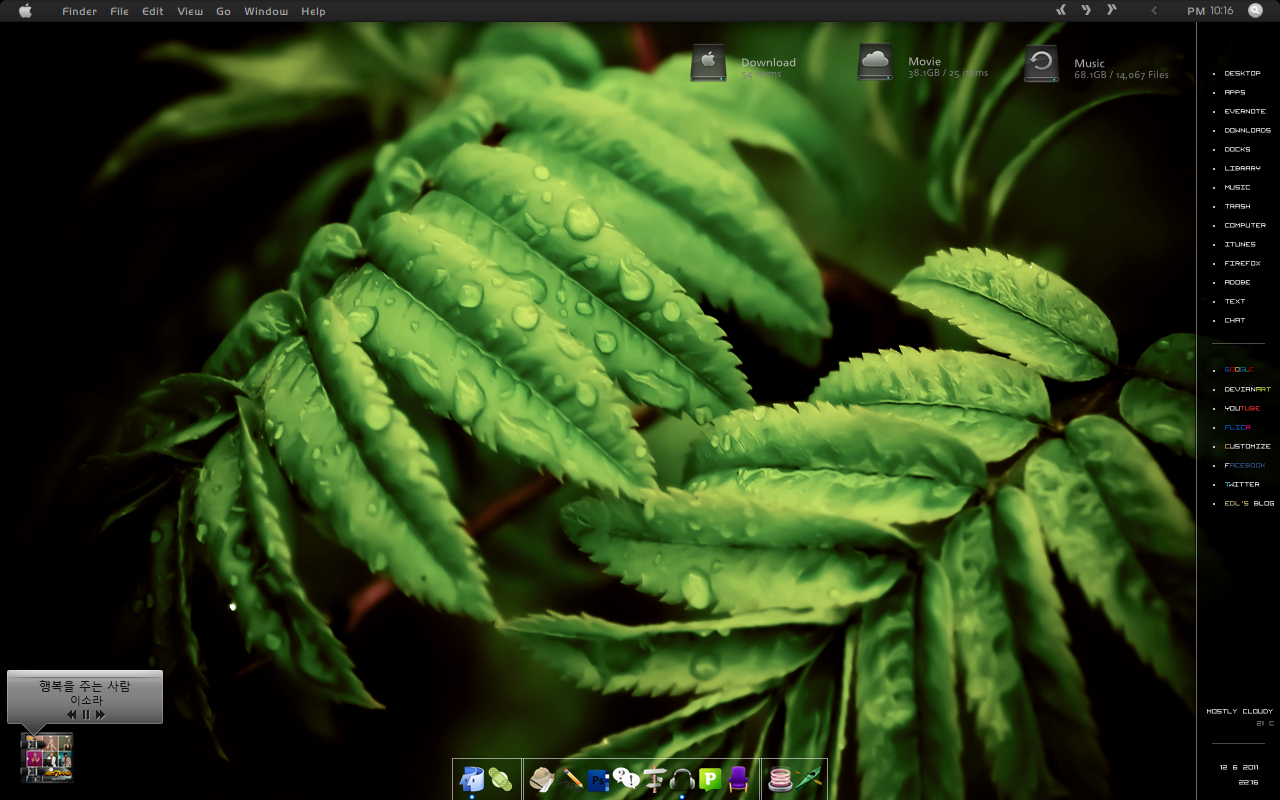The width and height of the screenshot is (1280, 800).
Task: Click the third double-right chevron menu icon
Action: coord(1111,10)
